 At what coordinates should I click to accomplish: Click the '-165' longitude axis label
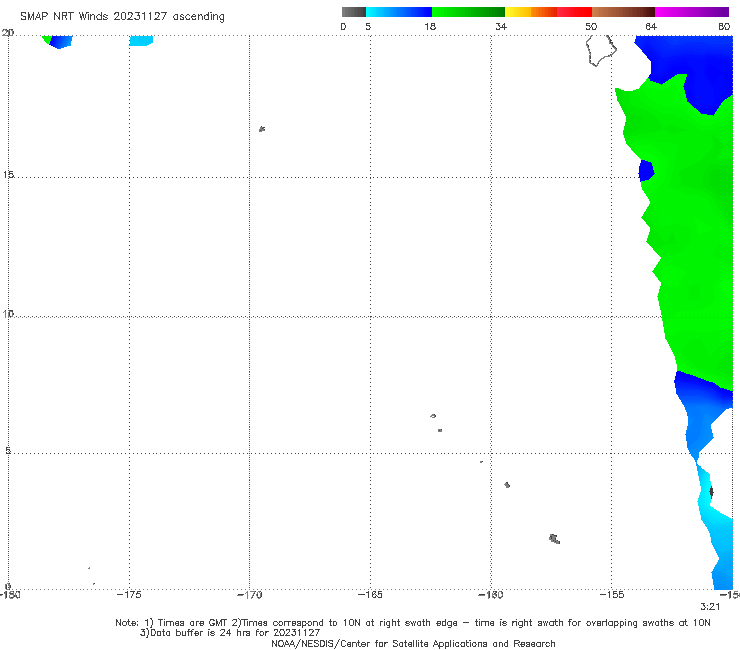370,595
